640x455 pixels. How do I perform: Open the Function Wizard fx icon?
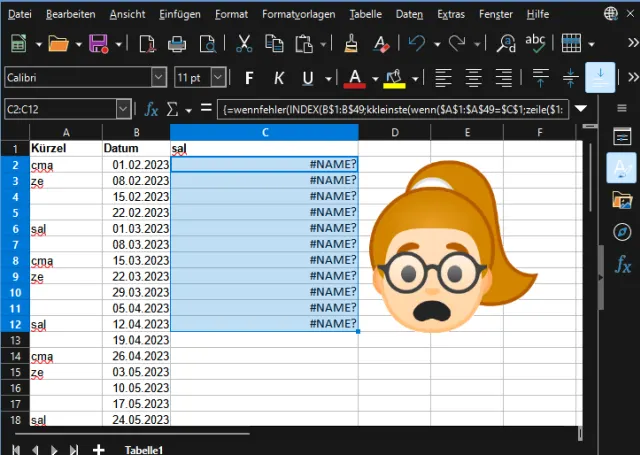152,108
